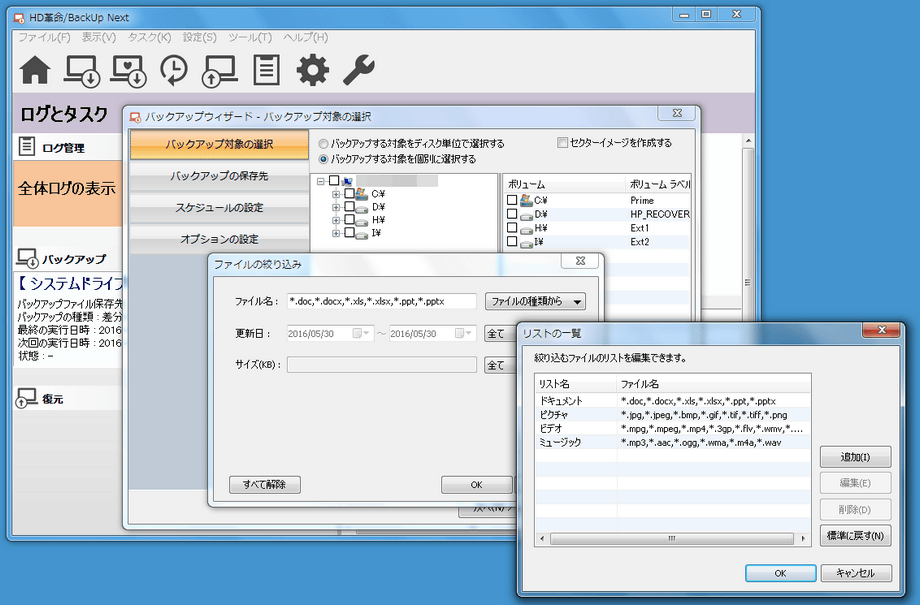Click the restore clock toolbar icon
Screen dimensions: 920x605
[x=173, y=70]
